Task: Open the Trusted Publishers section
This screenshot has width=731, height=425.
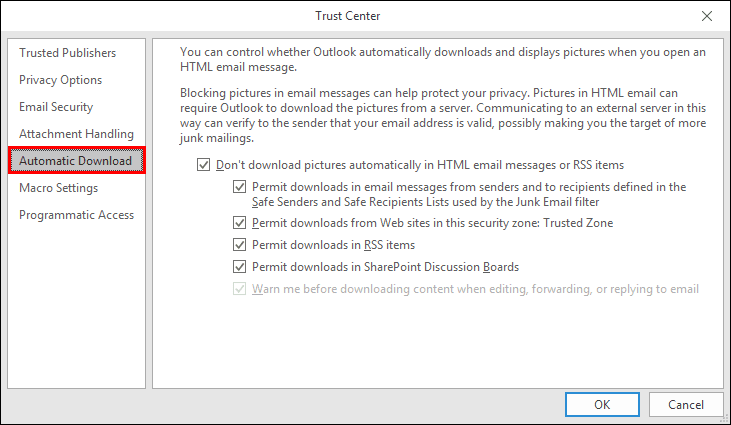Action: (67, 53)
